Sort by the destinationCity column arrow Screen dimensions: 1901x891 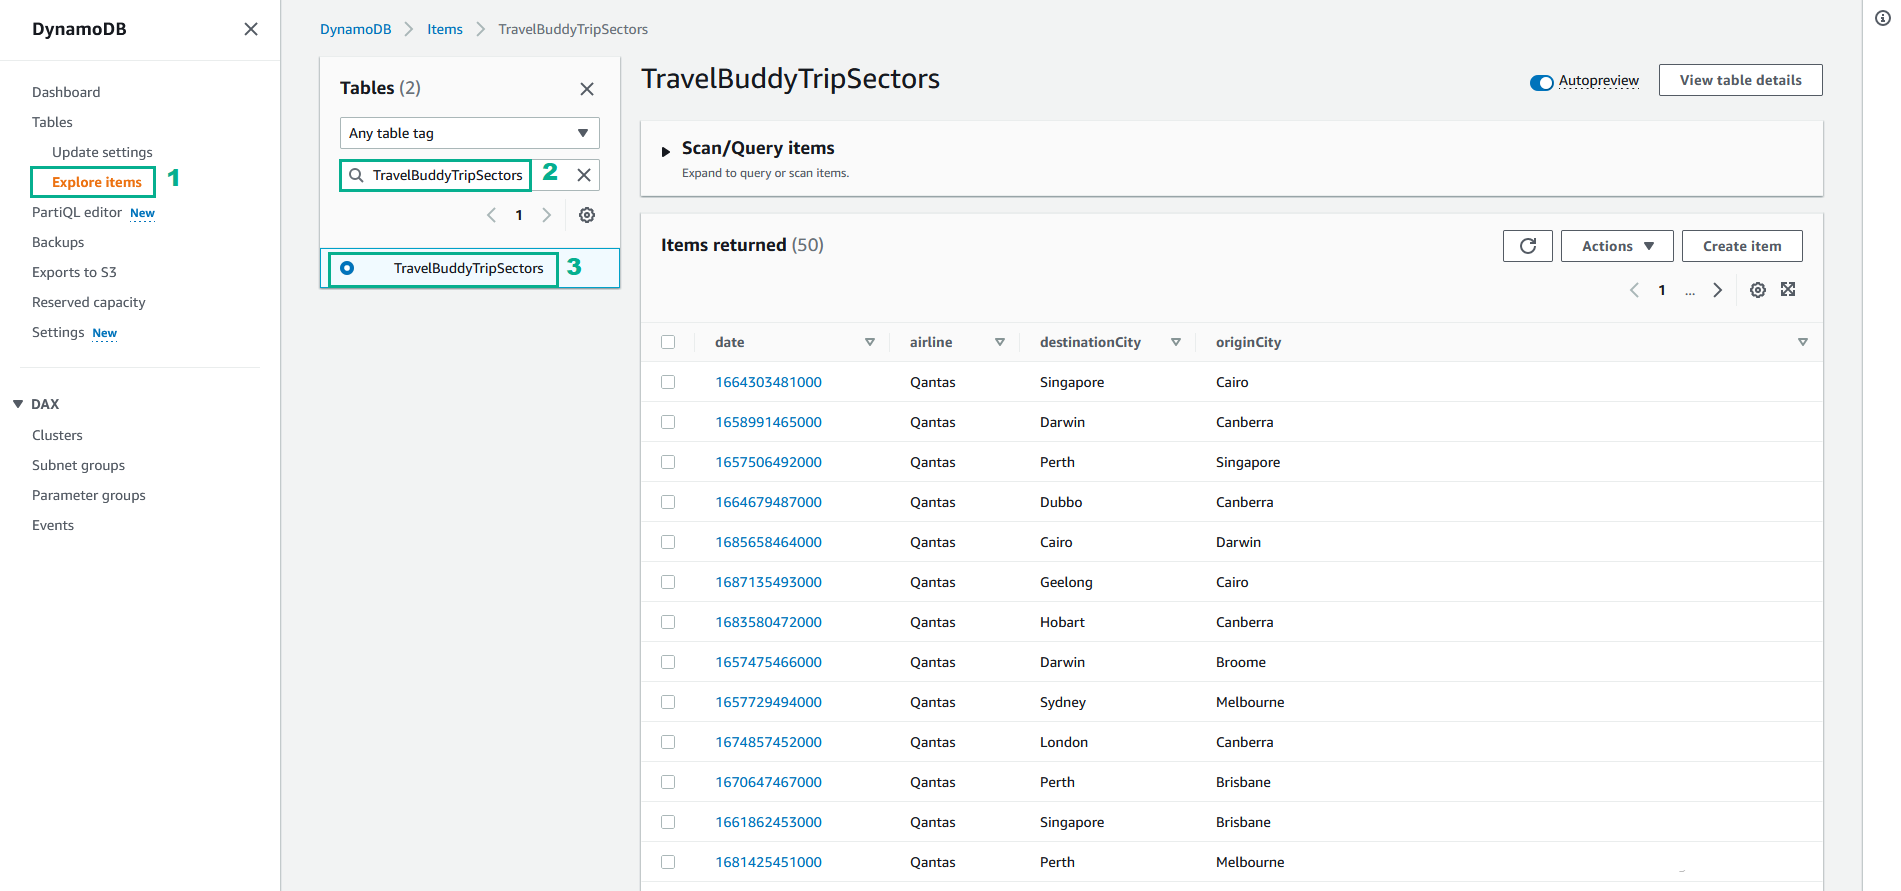click(1176, 342)
